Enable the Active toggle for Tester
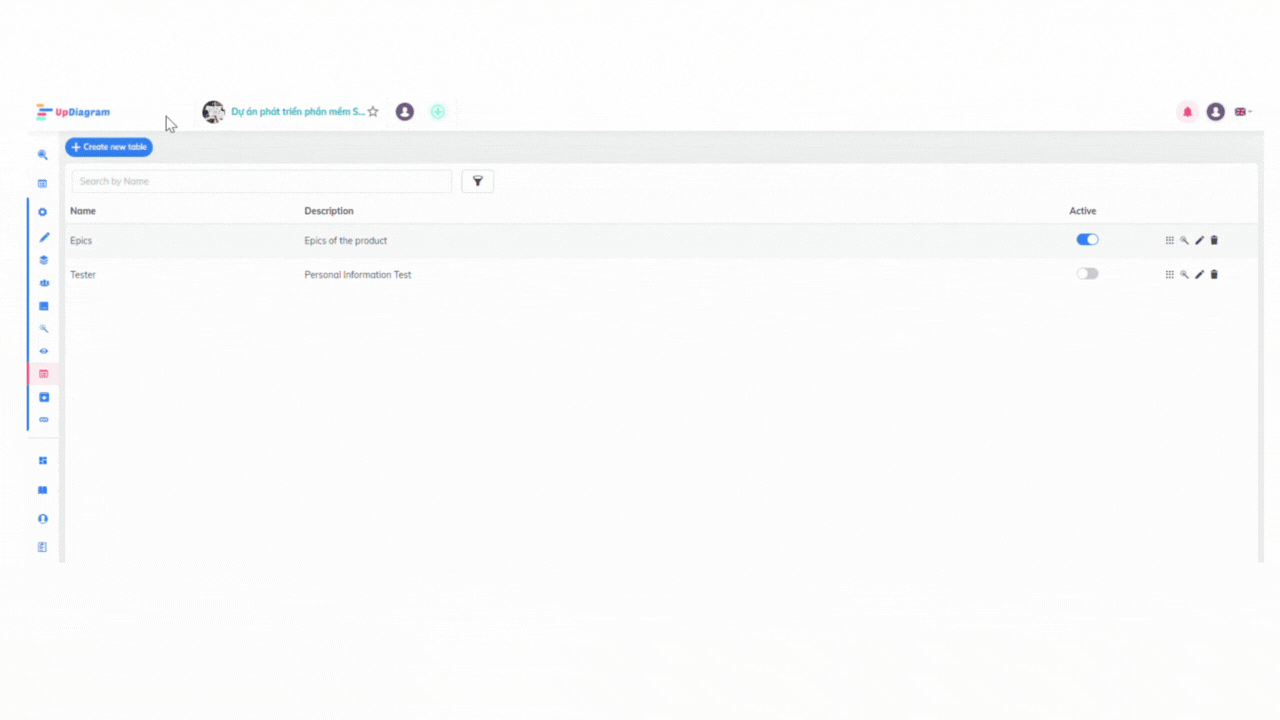Screen dimensions: 1280x720 [1087, 274]
